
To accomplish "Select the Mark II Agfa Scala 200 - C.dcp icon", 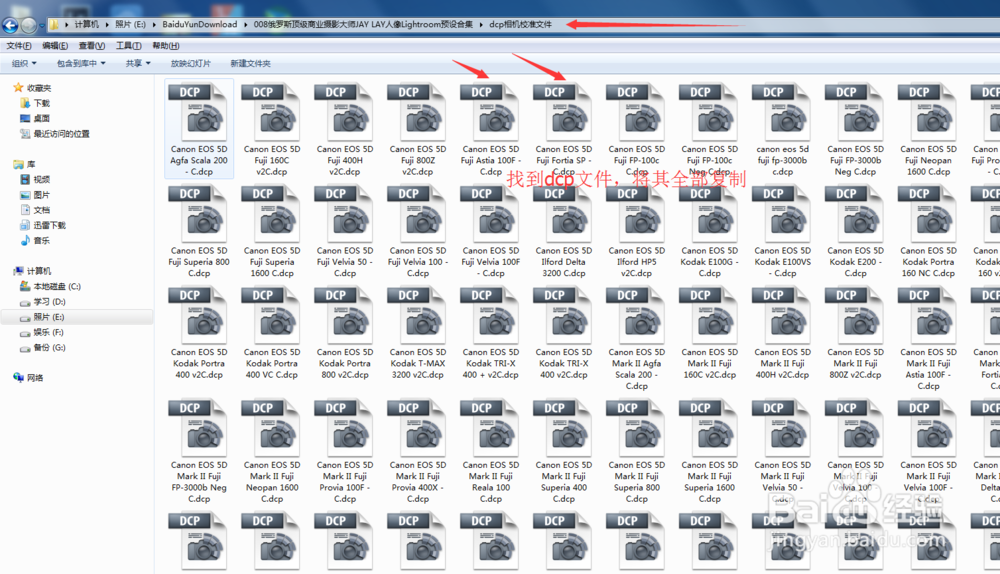I will [635, 315].
